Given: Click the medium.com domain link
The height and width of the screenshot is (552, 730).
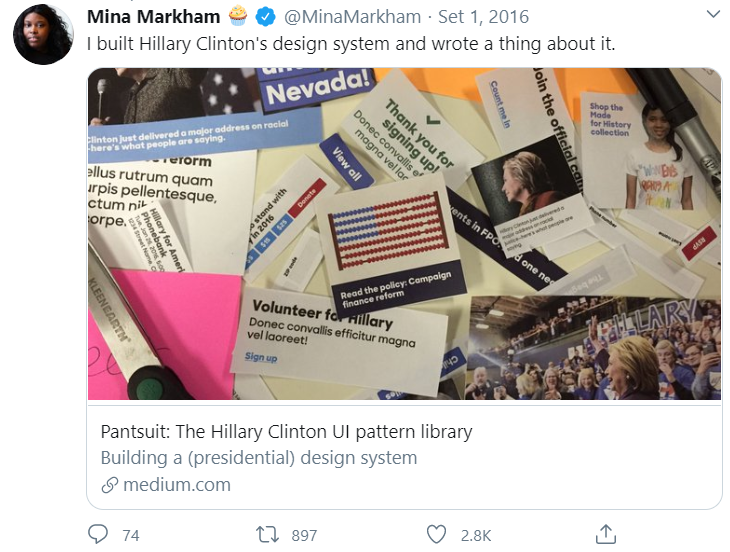Looking at the screenshot, I should tap(177, 485).
